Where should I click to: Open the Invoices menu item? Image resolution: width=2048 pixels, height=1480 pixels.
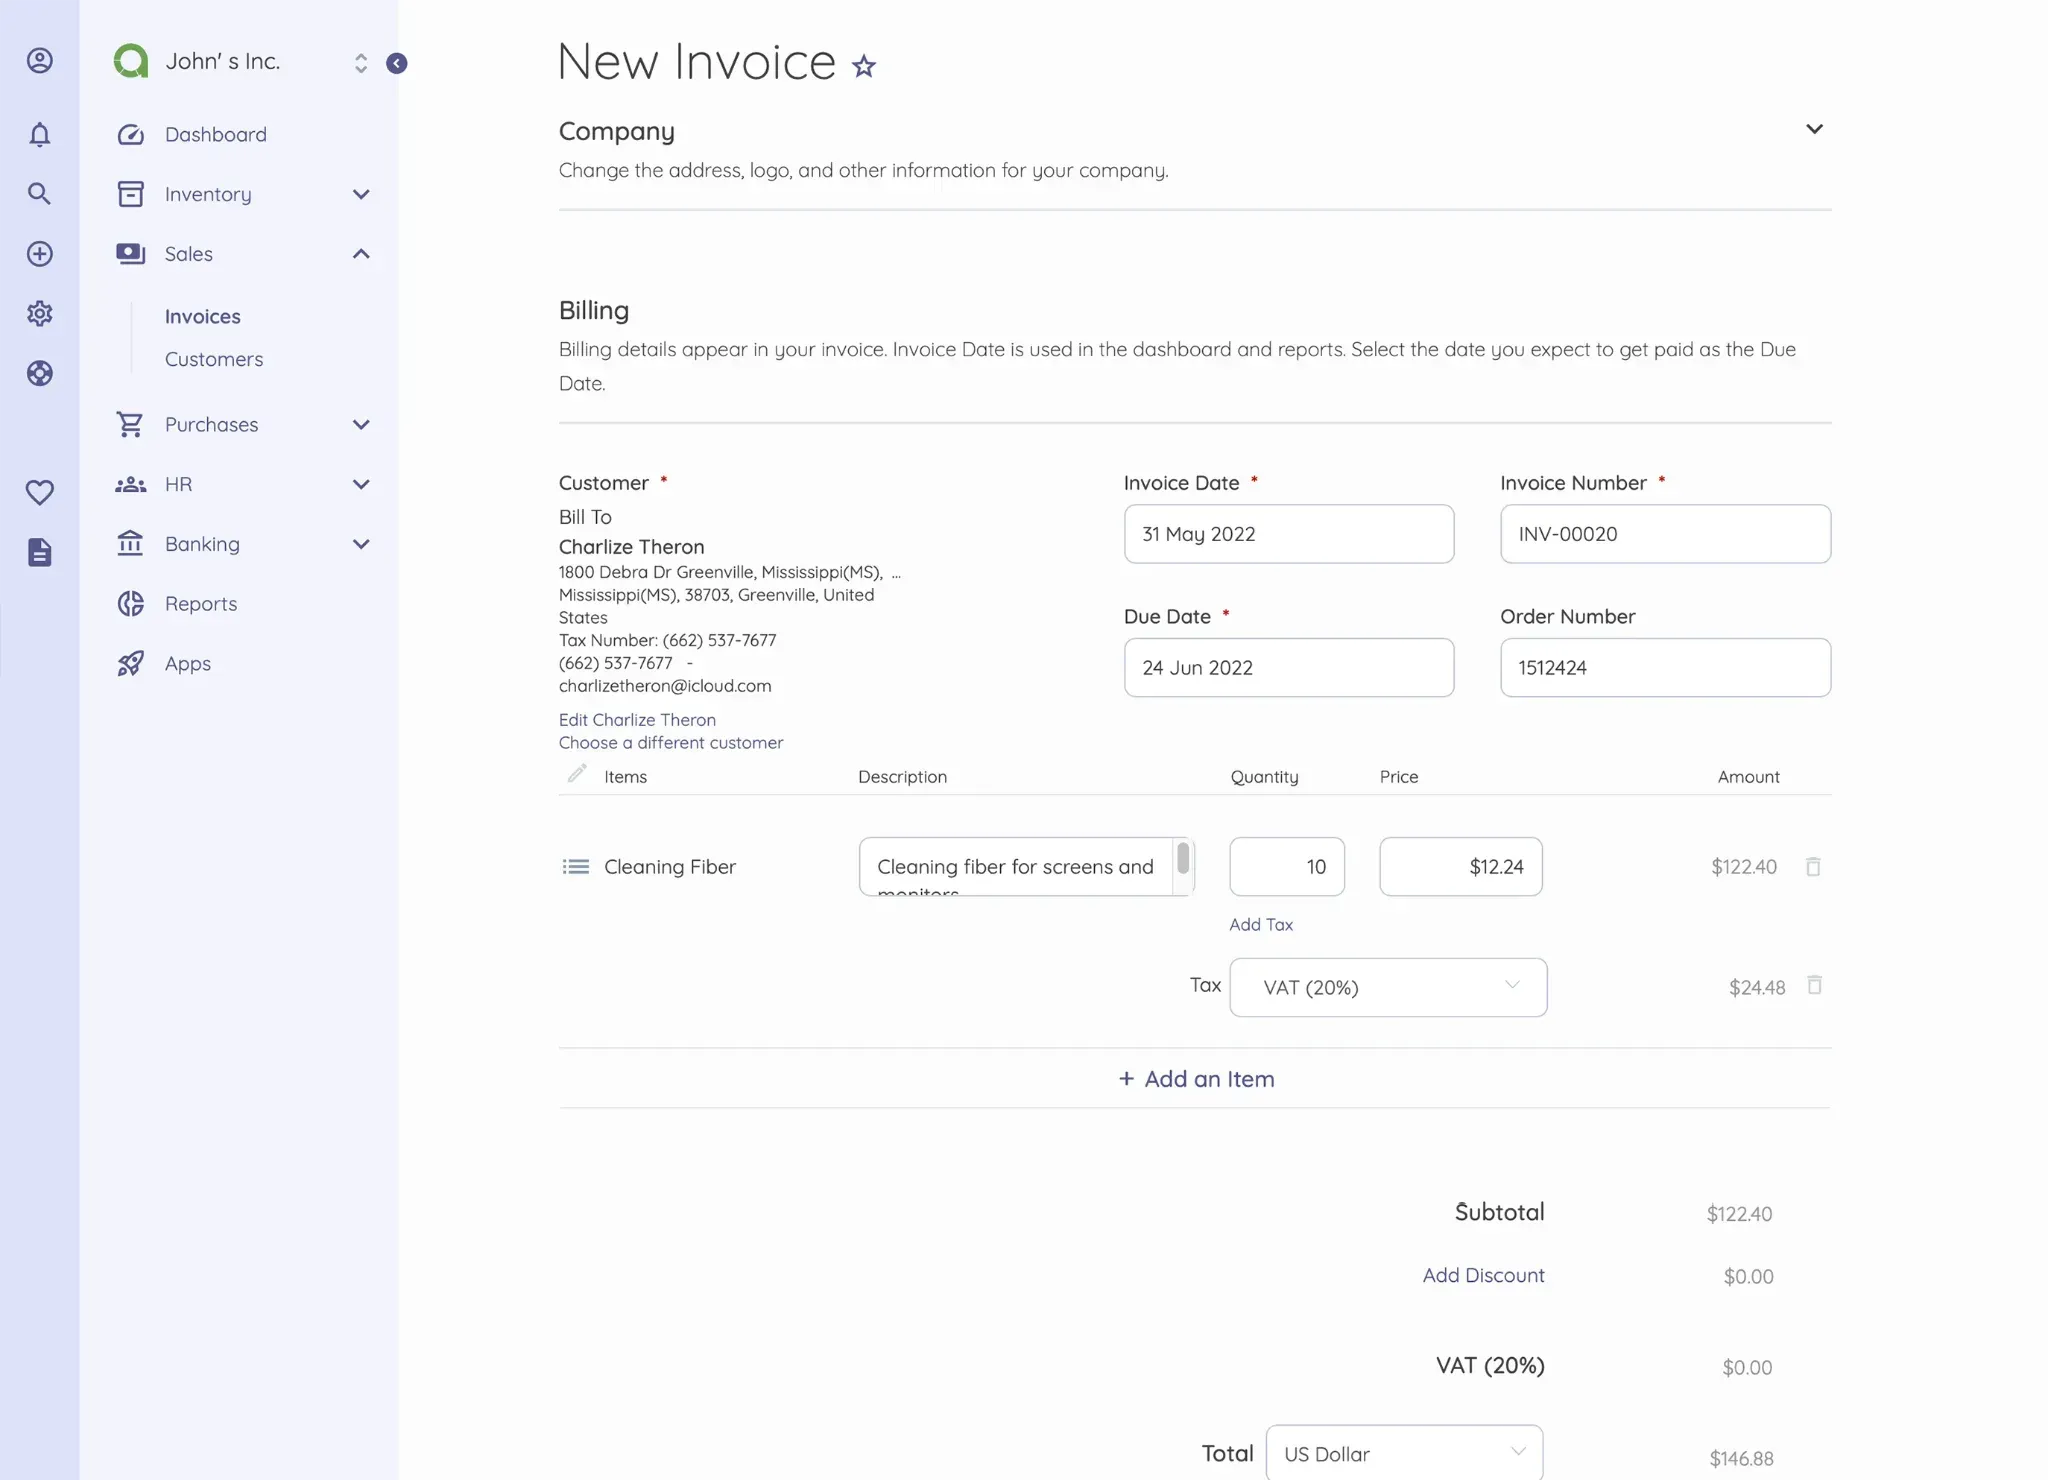[x=202, y=315]
